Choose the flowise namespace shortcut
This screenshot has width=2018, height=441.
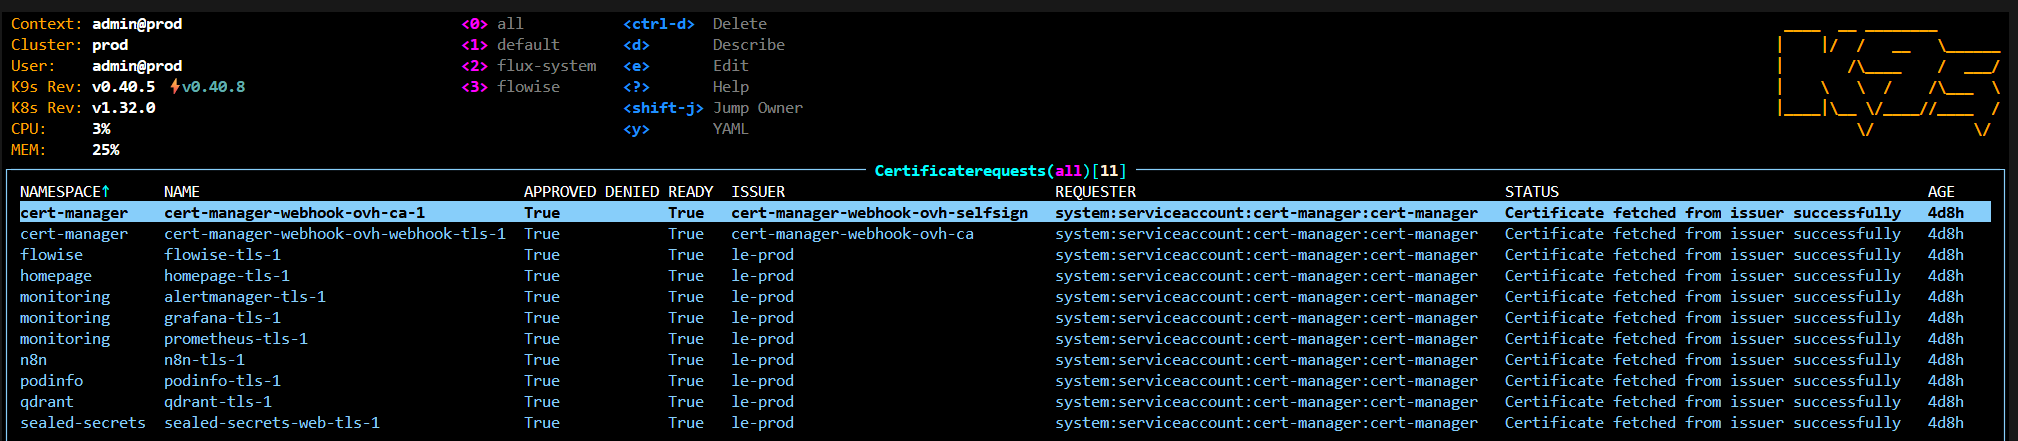[x=510, y=87]
